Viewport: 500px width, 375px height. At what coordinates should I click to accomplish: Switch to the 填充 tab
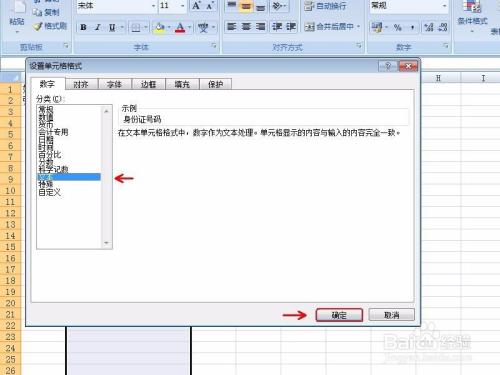click(182, 85)
